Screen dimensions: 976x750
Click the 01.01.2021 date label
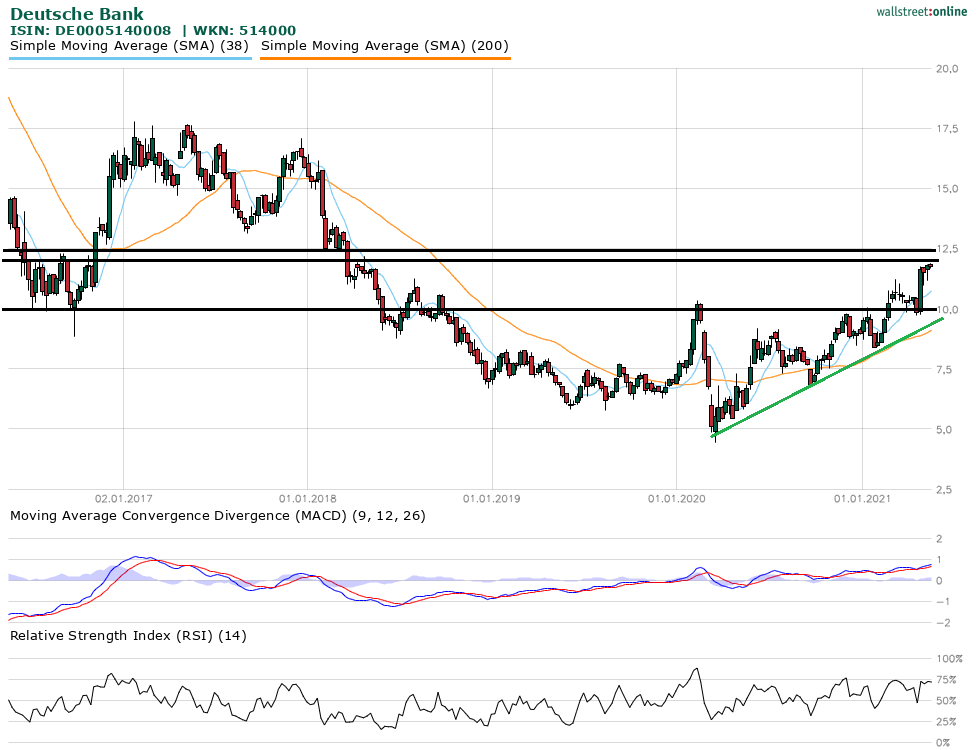(x=862, y=497)
